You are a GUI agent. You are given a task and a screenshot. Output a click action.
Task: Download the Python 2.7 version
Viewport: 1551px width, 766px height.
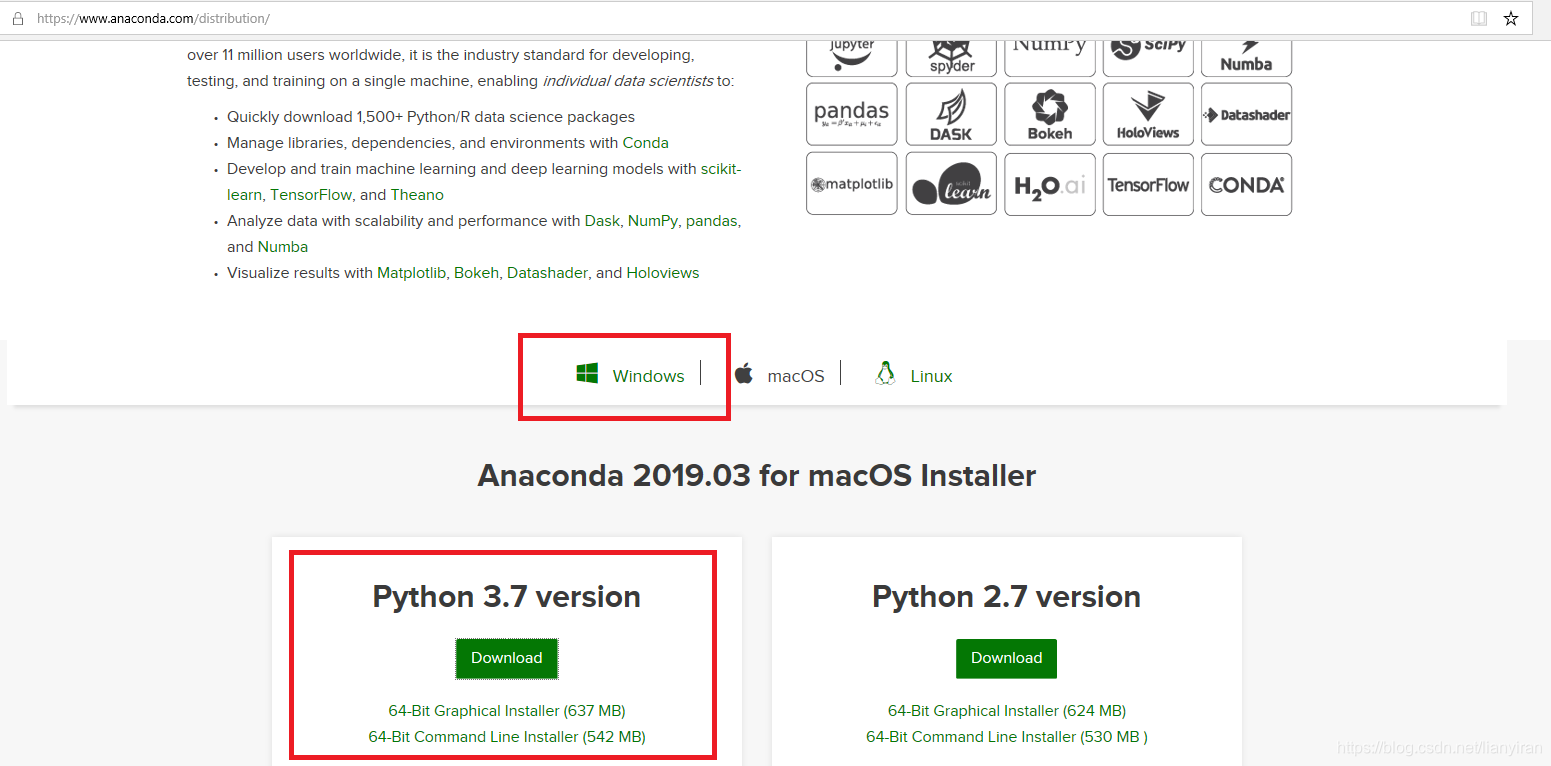(1006, 658)
